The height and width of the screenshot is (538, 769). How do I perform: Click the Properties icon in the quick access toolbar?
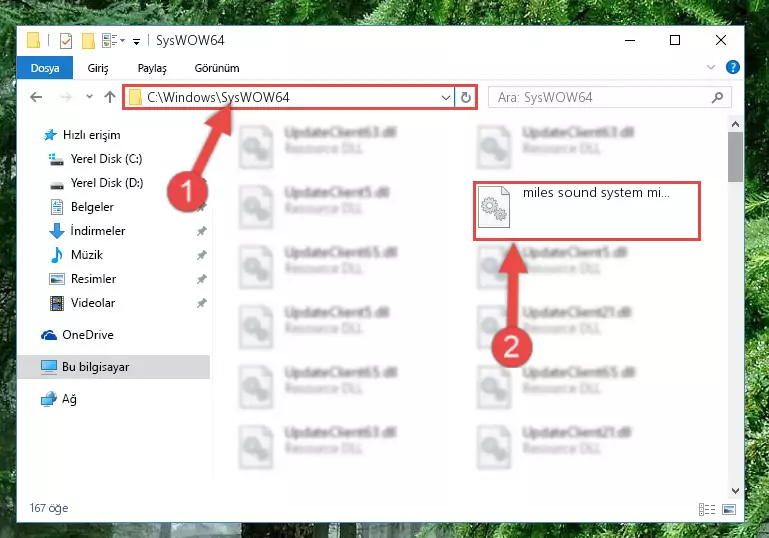[66, 41]
